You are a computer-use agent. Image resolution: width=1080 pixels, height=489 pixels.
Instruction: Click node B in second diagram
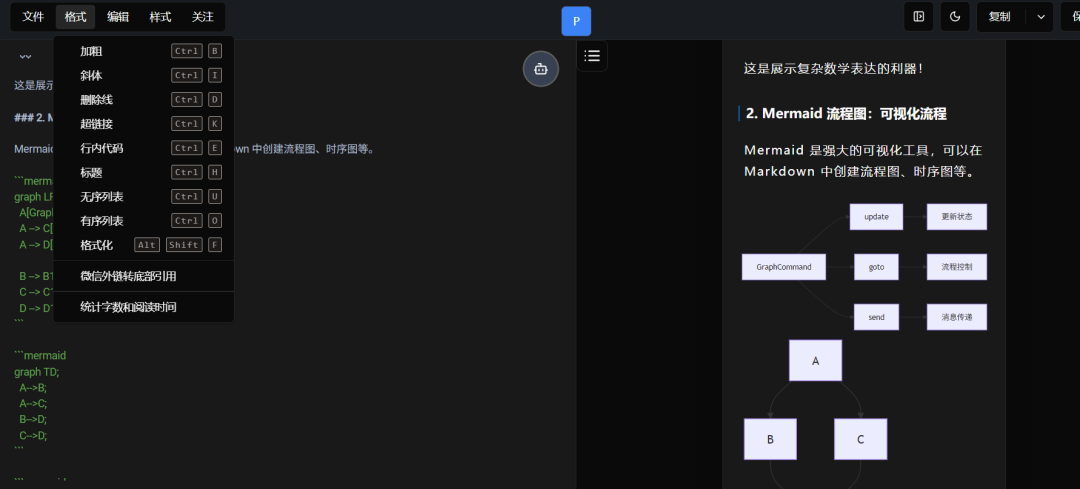pyautogui.click(x=770, y=439)
